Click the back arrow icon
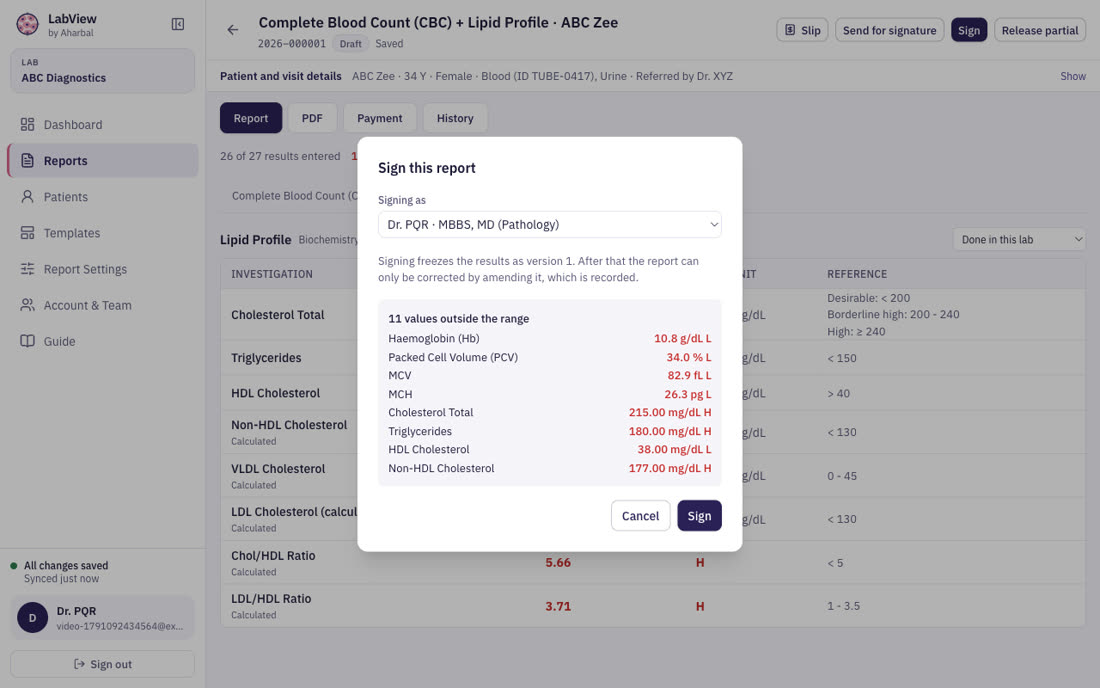 (233, 30)
